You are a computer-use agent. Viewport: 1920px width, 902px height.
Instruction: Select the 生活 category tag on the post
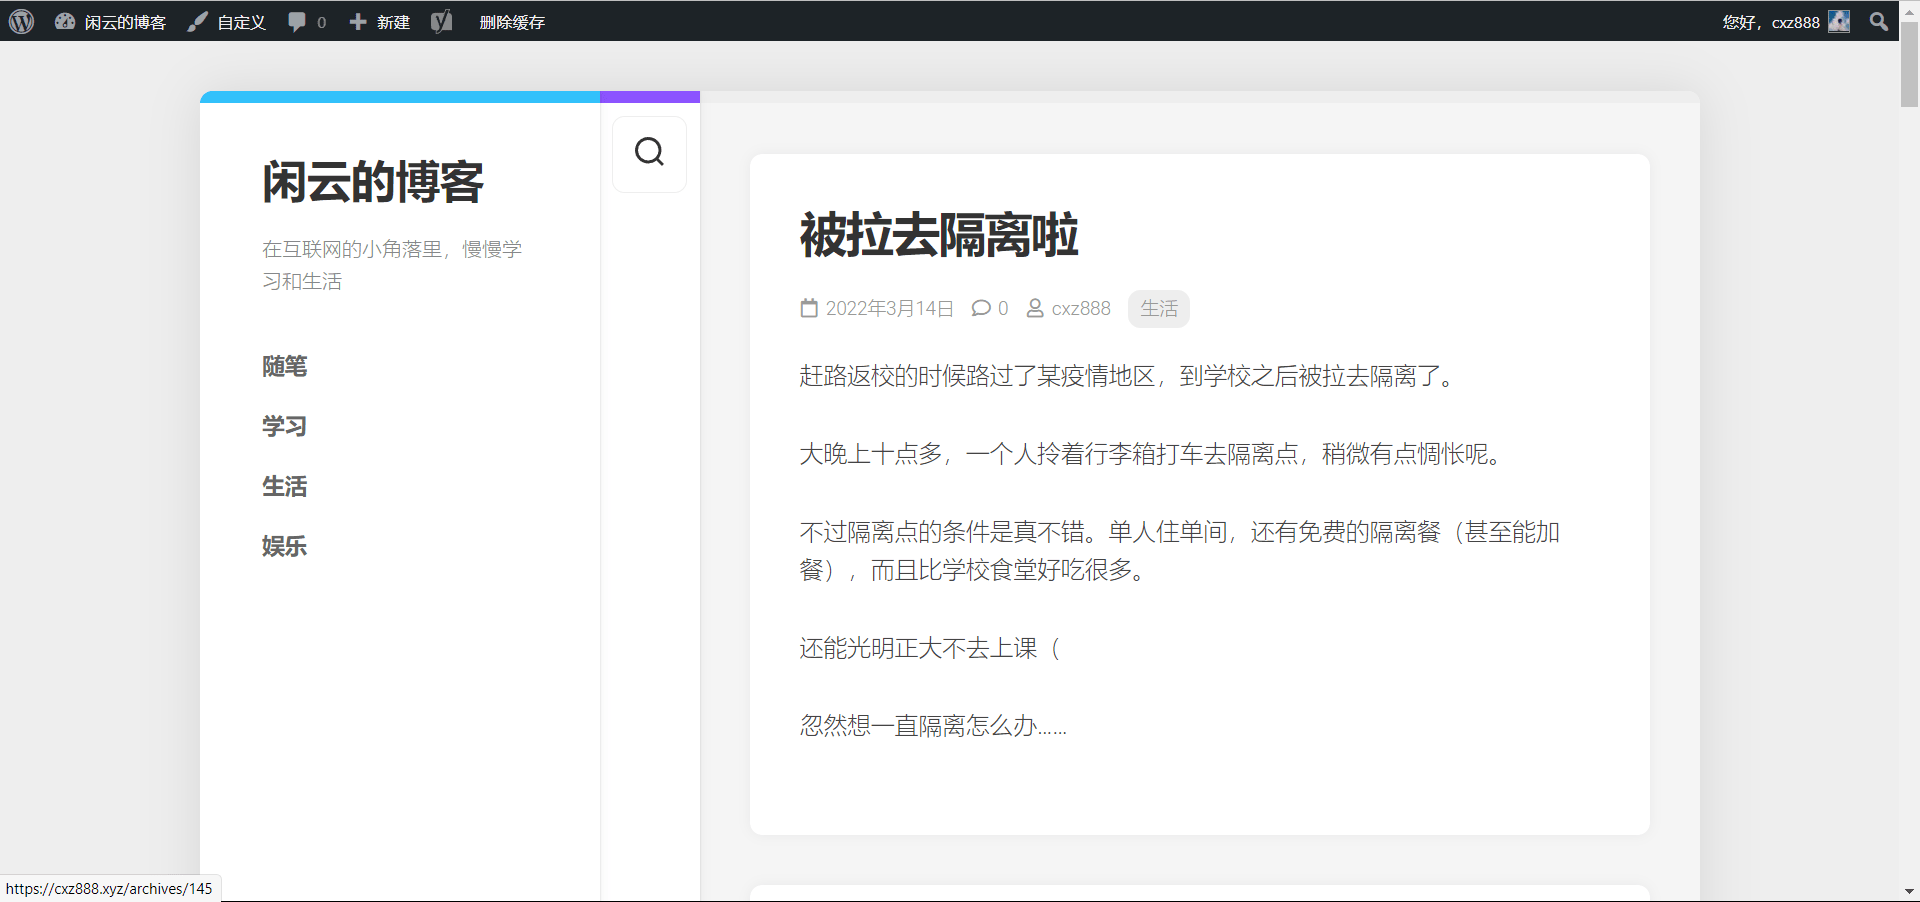pos(1158,308)
